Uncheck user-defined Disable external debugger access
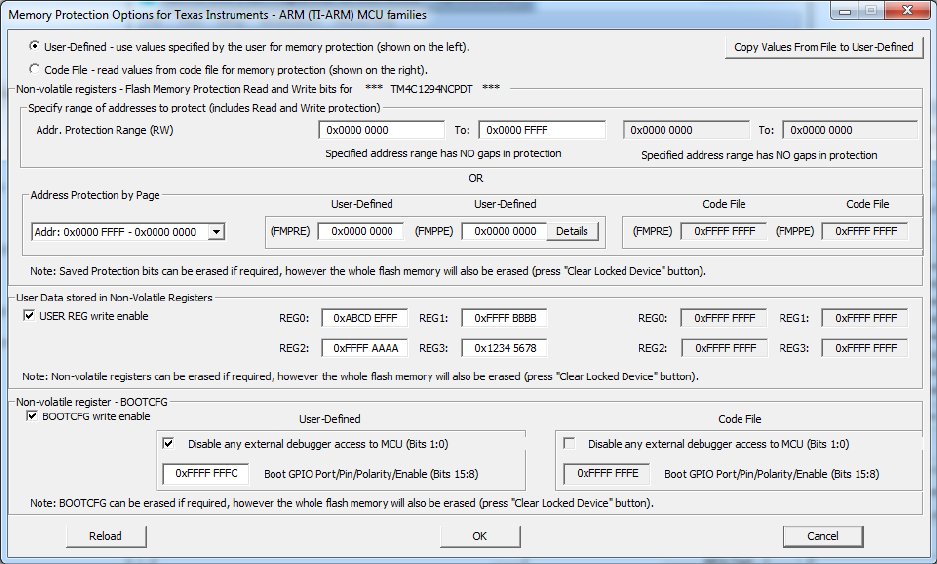The image size is (937, 564). point(169,443)
